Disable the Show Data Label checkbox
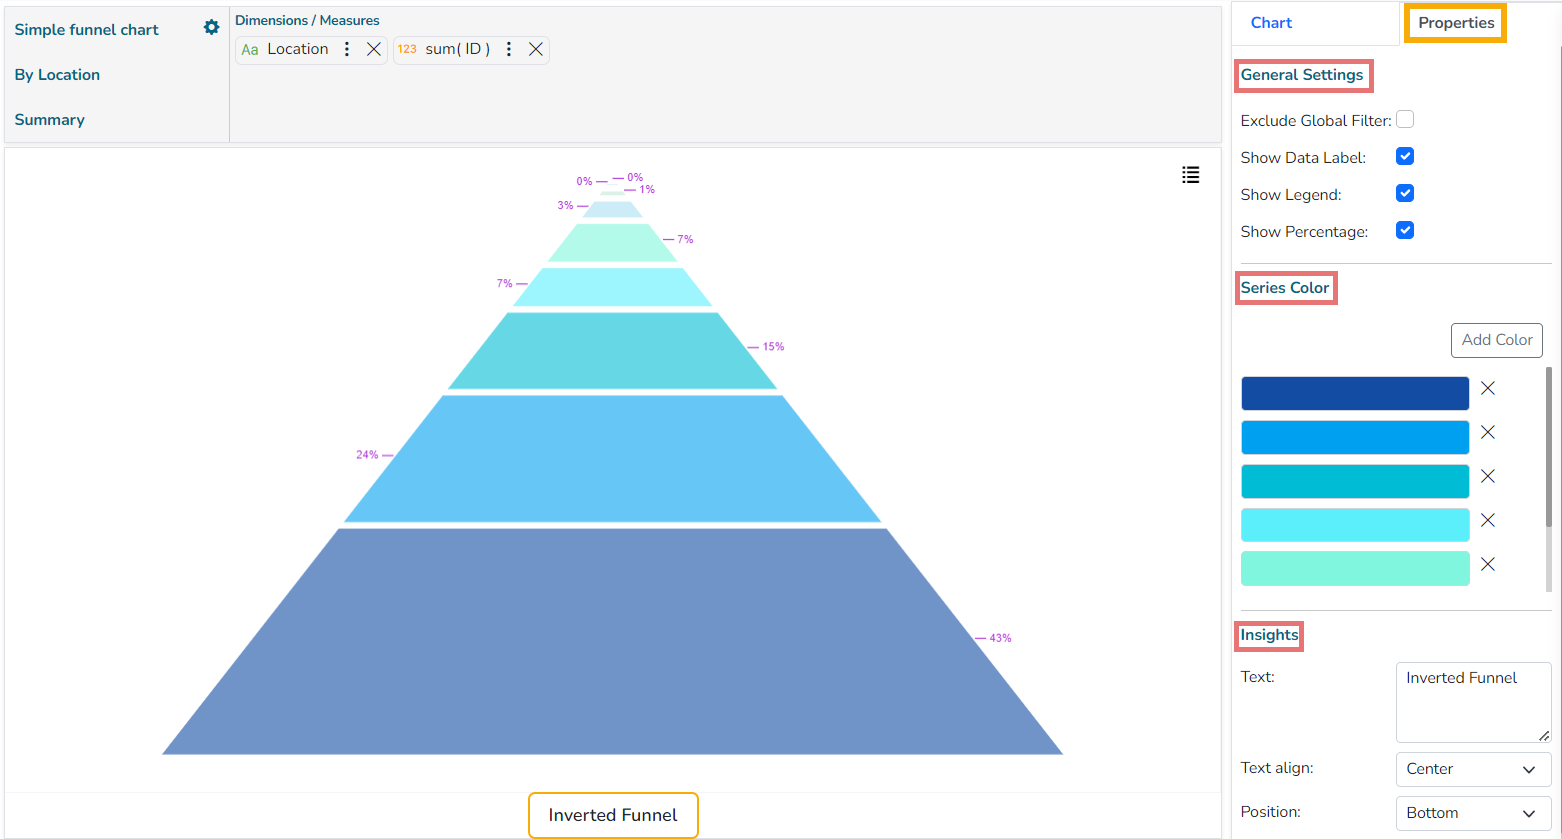Image resolution: width=1562 pixels, height=839 pixels. [x=1405, y=156]
